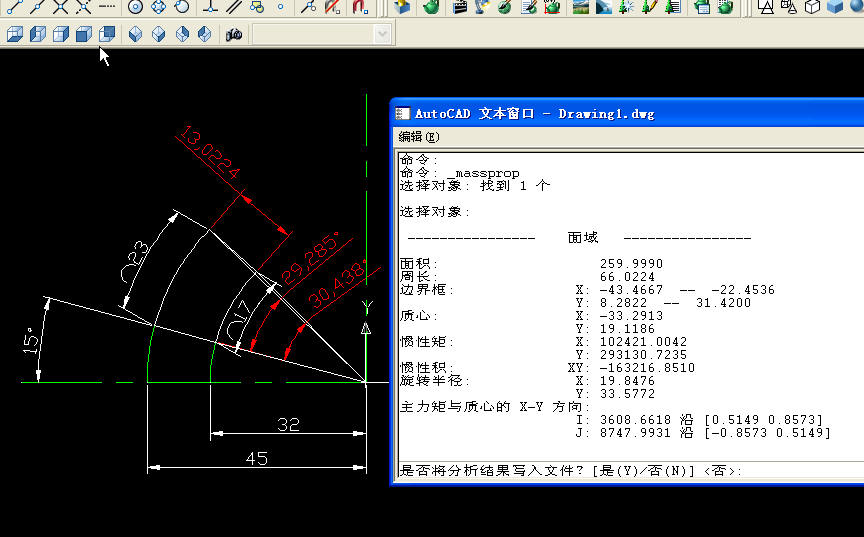864x537 pixels.
Task: Select the 15° angular dimension
Action: pos(31,340)
